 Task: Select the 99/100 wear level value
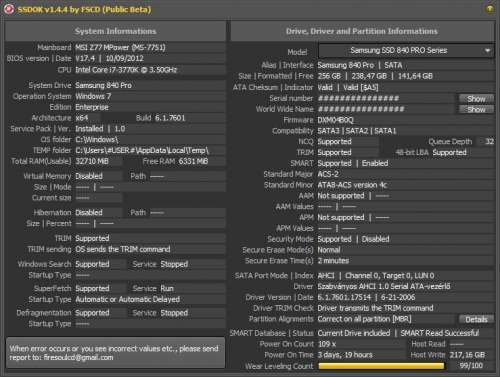coord(471,366)
